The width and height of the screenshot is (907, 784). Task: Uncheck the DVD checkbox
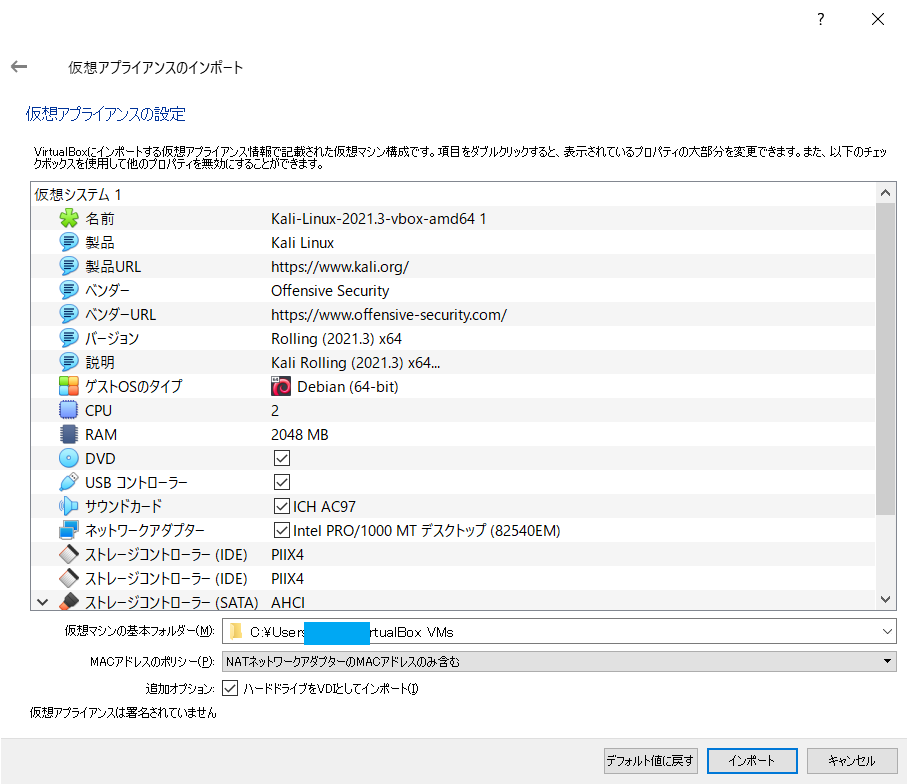[x=282, y=458]
